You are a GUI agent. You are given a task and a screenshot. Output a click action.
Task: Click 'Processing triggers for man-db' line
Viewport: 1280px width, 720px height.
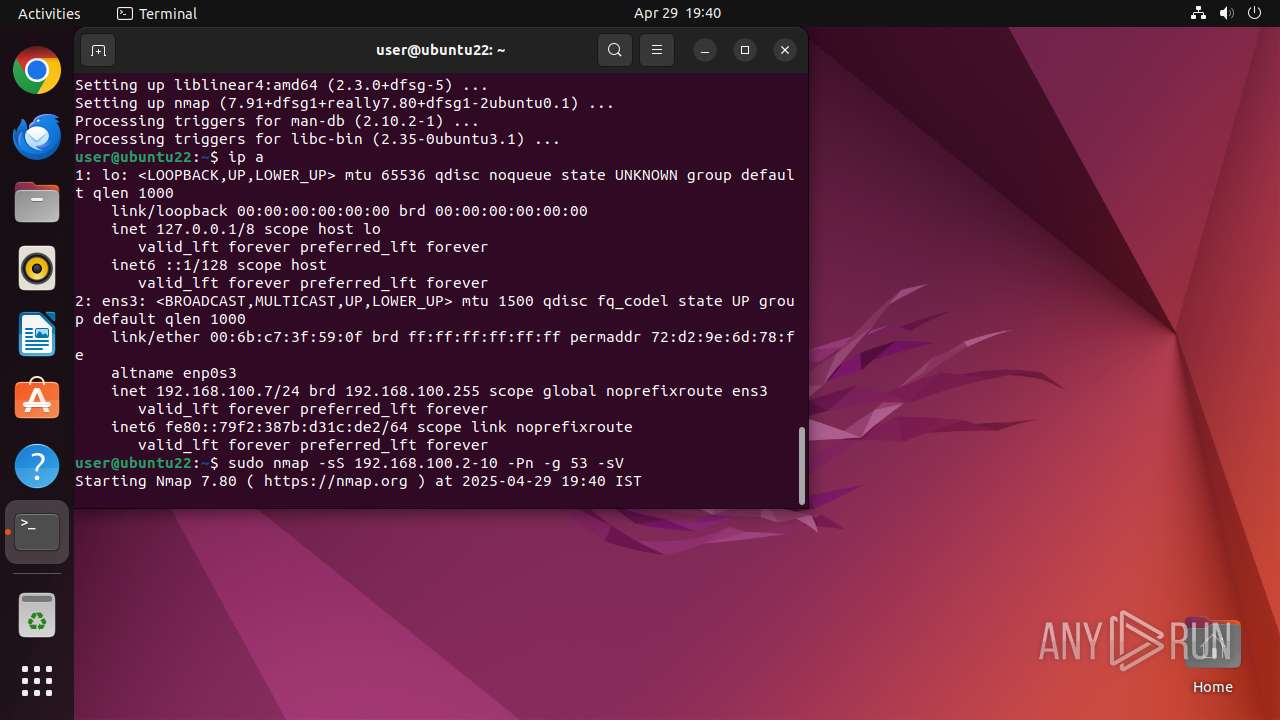277,121
